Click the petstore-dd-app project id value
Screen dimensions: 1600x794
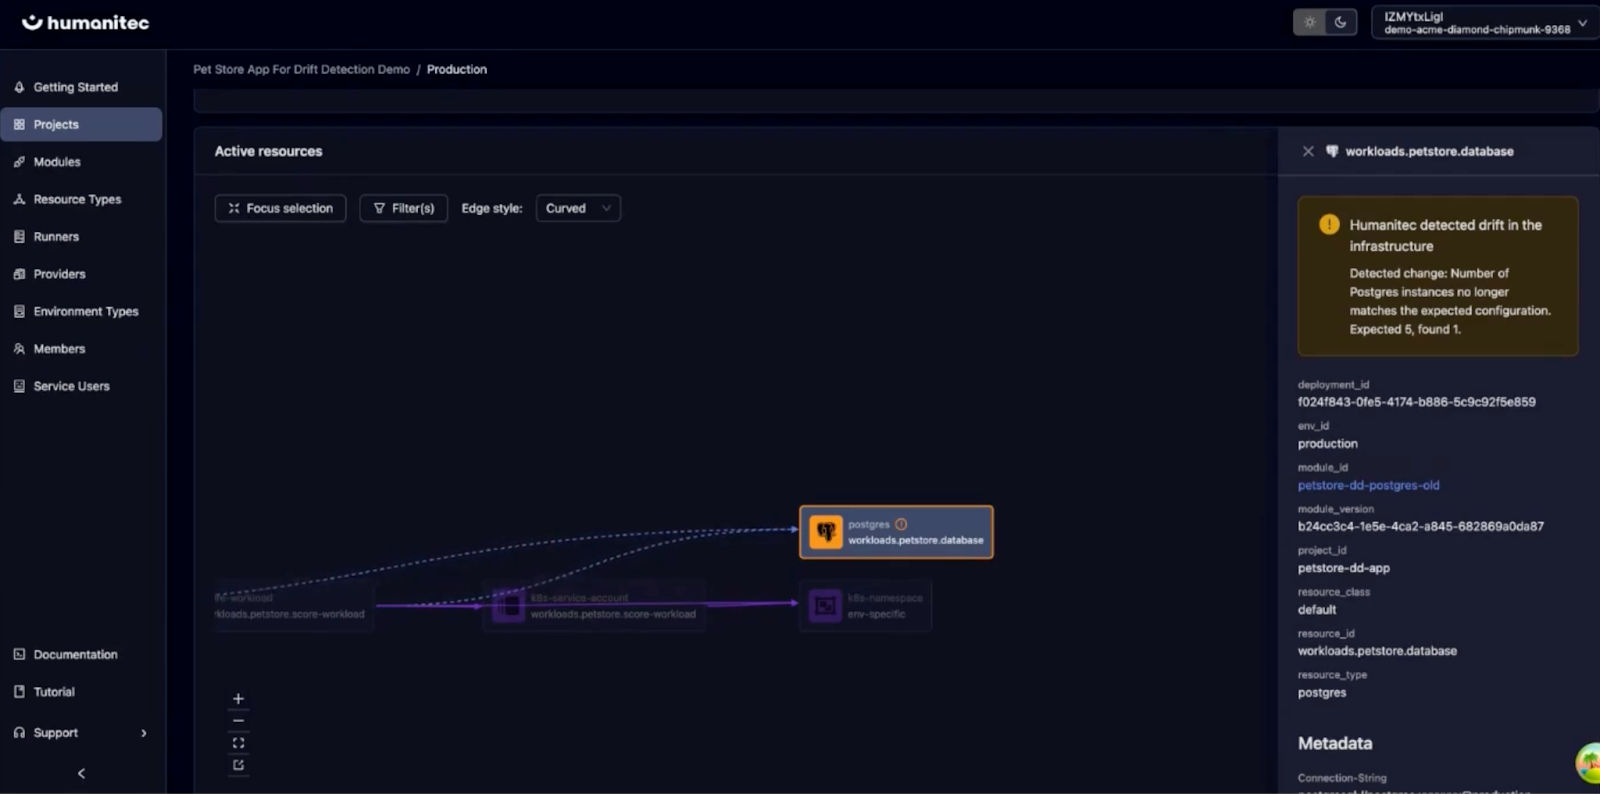click(1344, 568)
